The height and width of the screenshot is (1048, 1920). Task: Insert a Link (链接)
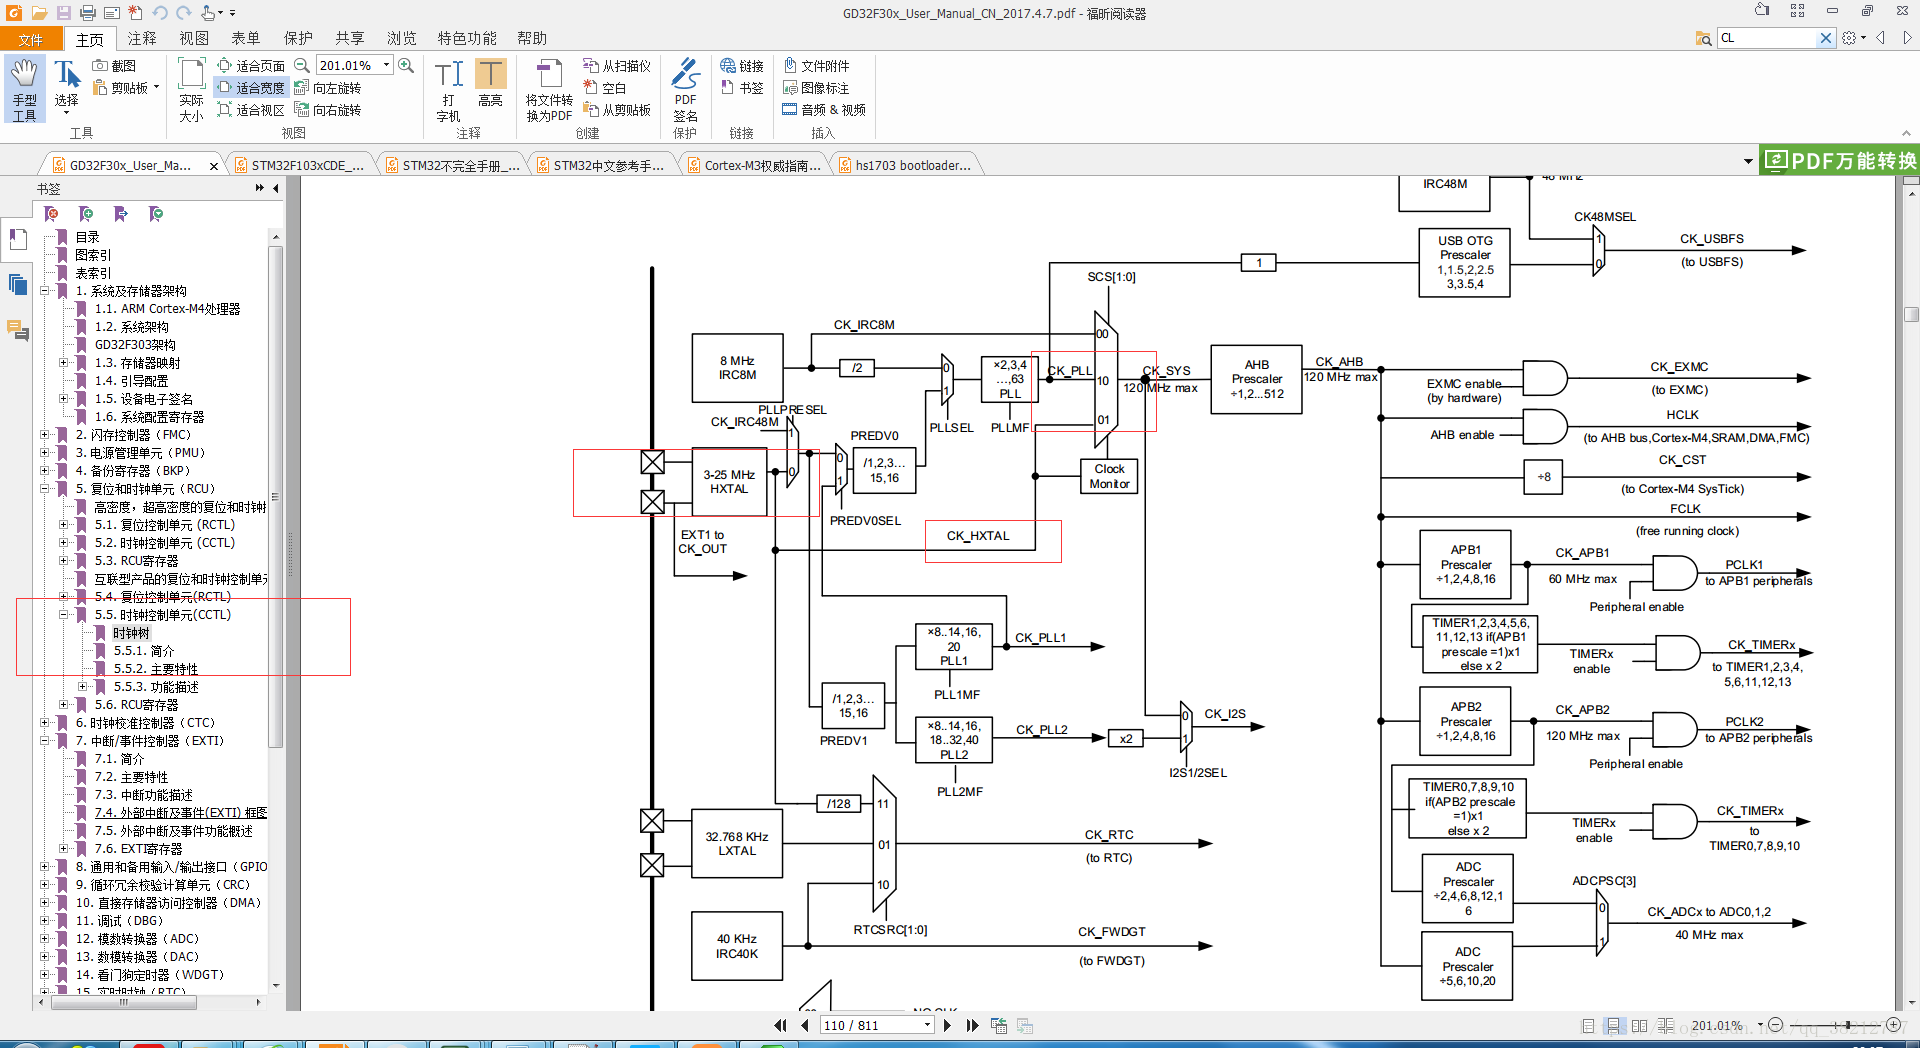click(x=742, y=66)
